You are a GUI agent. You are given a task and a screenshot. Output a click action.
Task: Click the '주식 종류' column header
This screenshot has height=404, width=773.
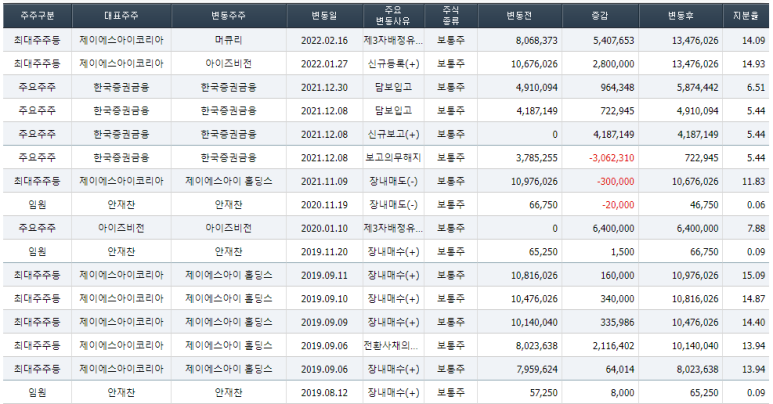point(451,16)
